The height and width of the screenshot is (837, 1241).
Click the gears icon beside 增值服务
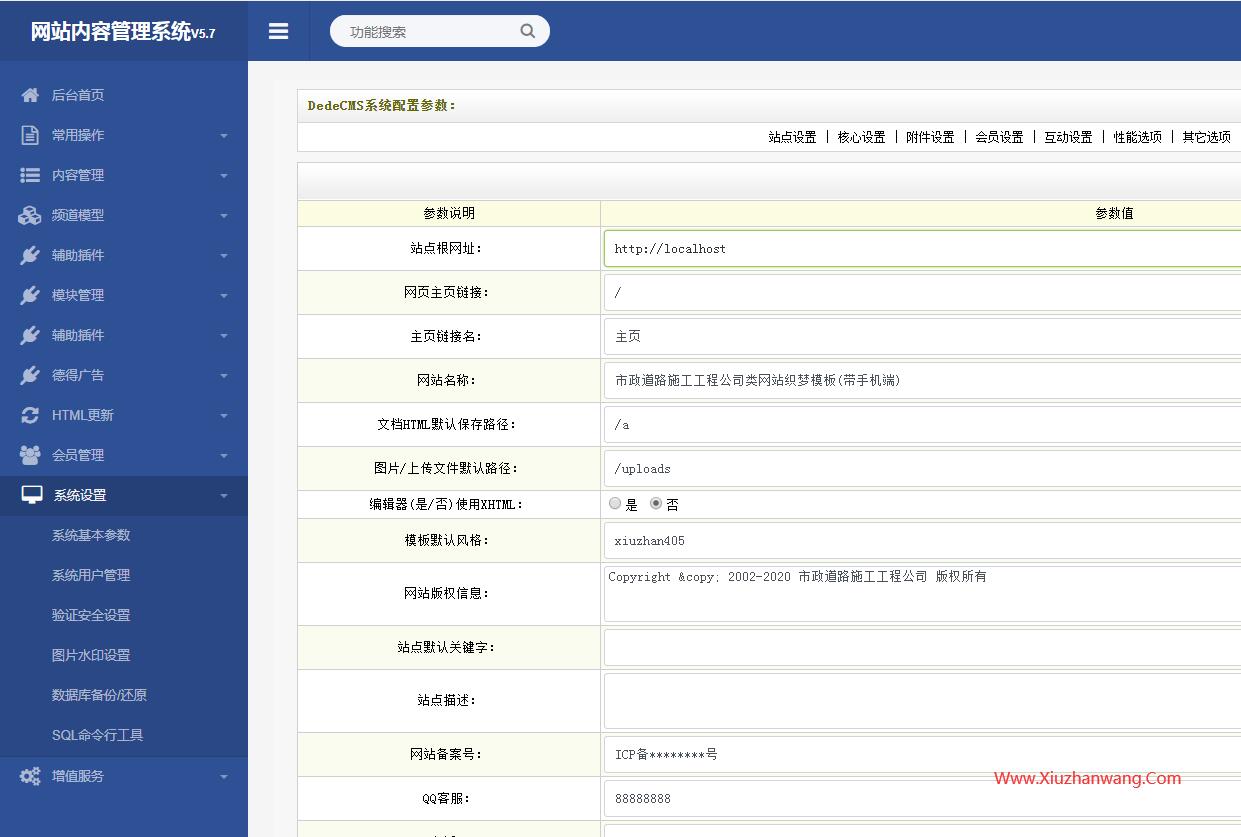pyautogui.click(x=30, y=776)
